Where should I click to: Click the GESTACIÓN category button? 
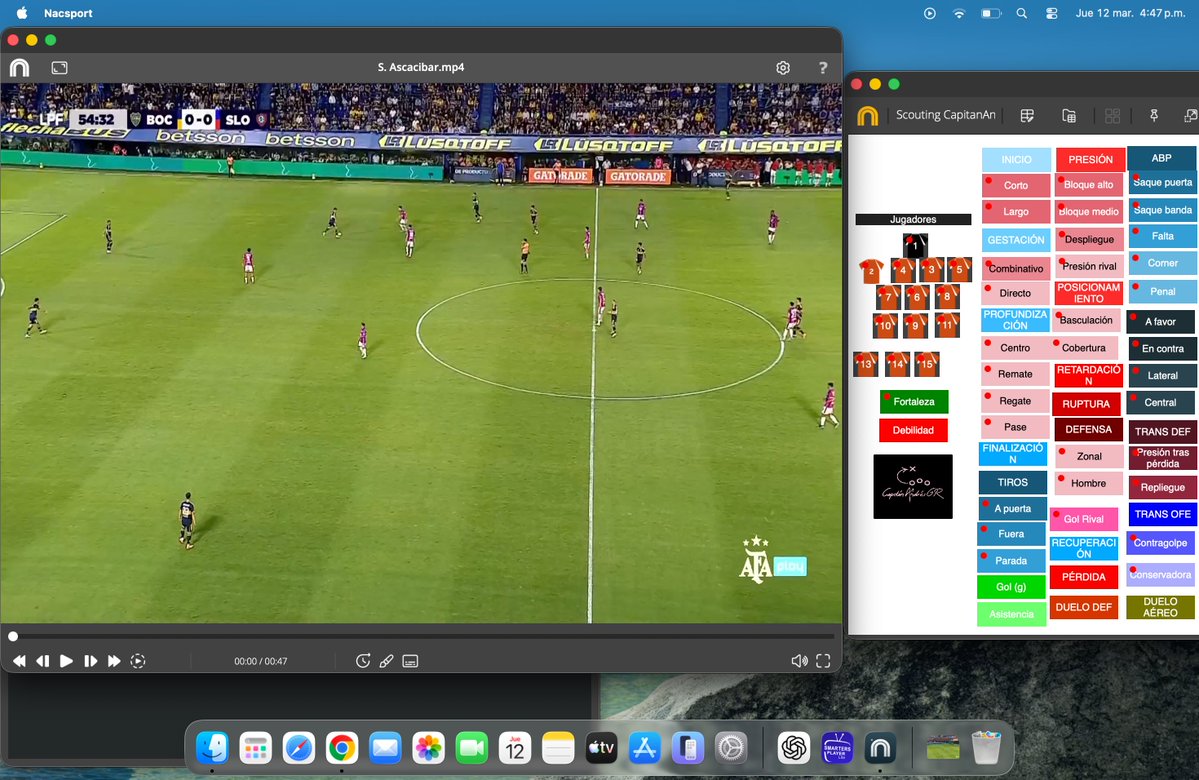[x=1016, y=239]
